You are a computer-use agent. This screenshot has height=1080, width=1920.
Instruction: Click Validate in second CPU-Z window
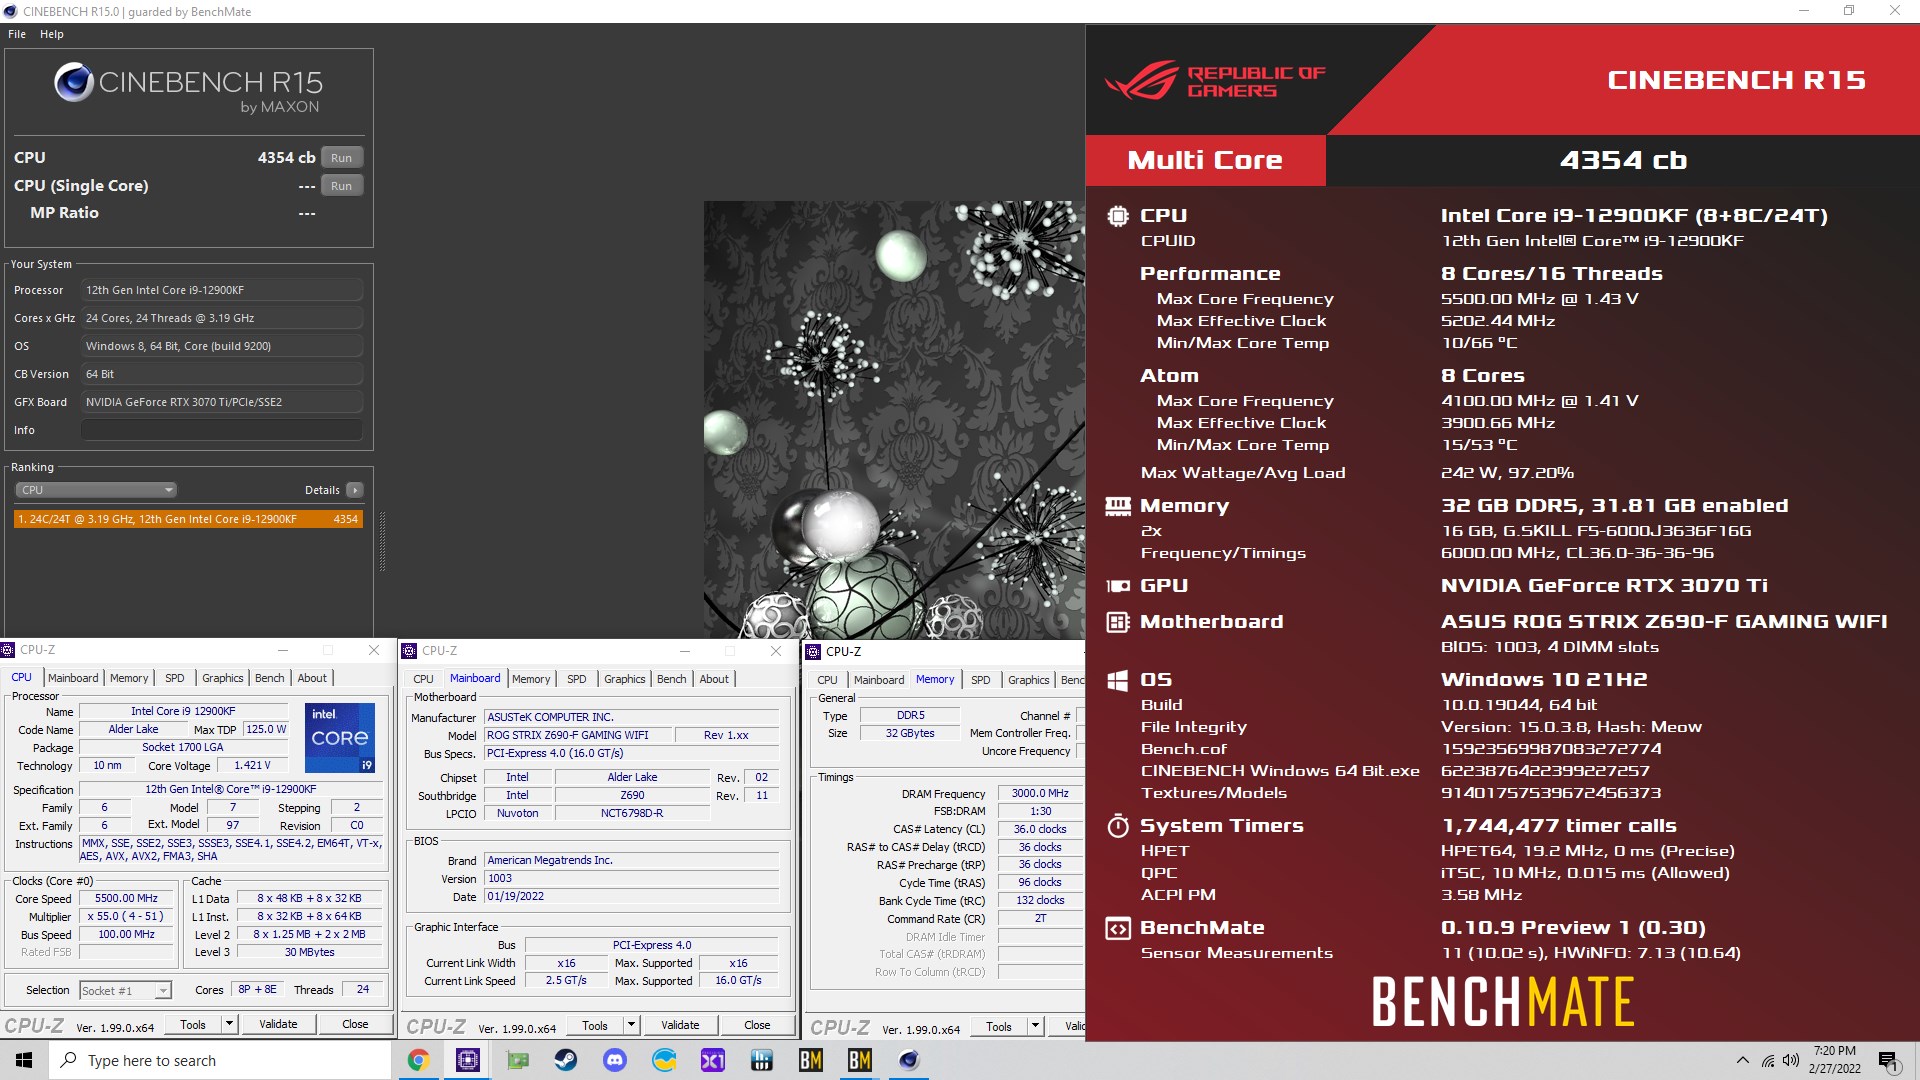point(680,1026)
